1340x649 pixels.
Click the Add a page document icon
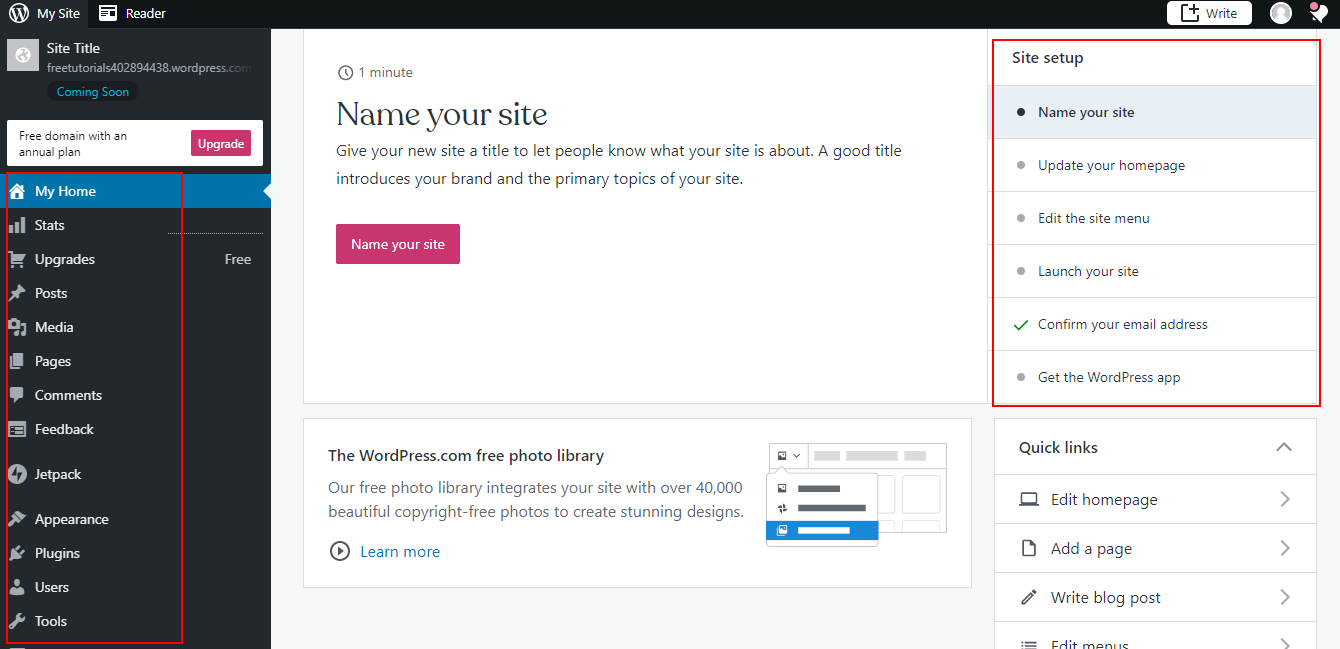click(x=1029, y=548)
